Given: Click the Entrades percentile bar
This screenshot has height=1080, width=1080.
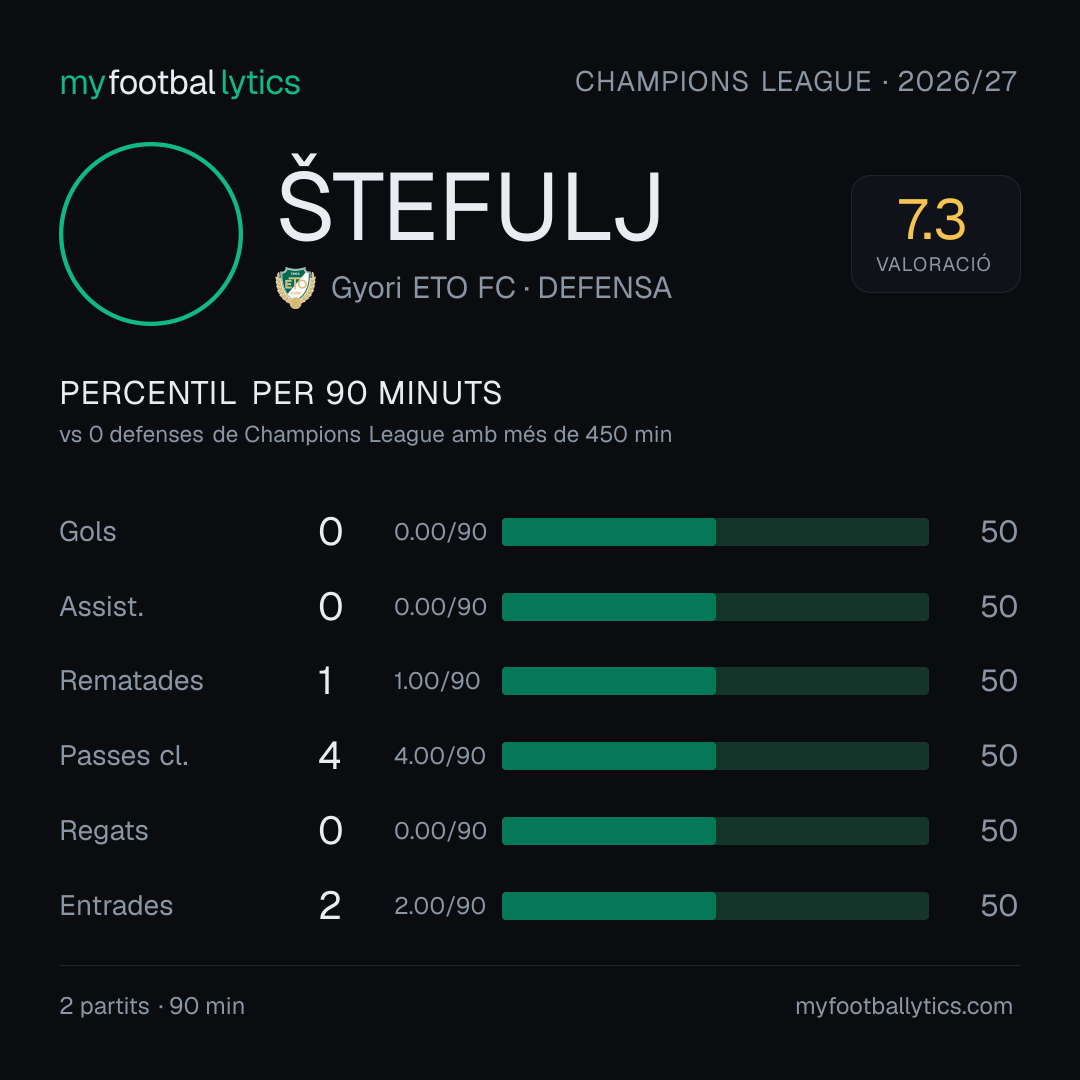Looking at the screenshot, I should pyautogui.click(x=715, y=906).
